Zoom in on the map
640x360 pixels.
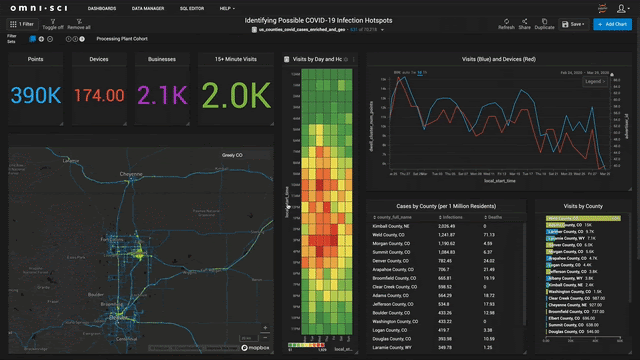pyautogui.click(x=265, y=328)
